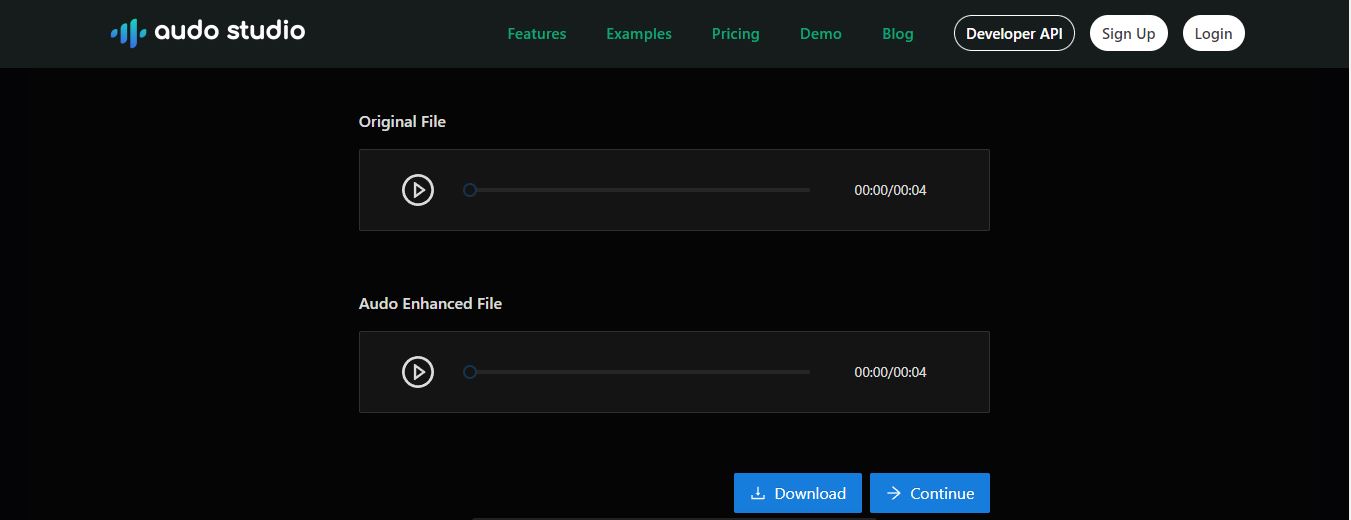The width and height of the screenshot is (1351, 520).
Task: Click the Sign Up button
Action: (1129, 33)
